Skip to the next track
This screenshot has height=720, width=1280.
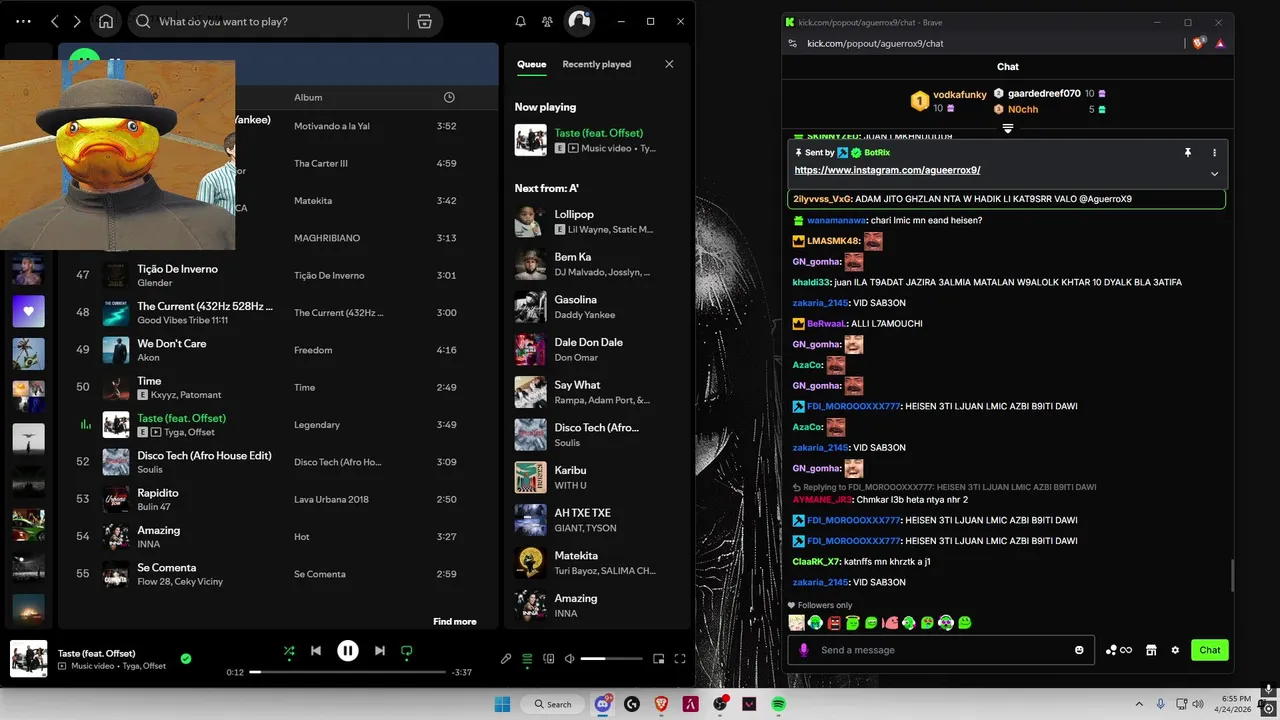380,651
